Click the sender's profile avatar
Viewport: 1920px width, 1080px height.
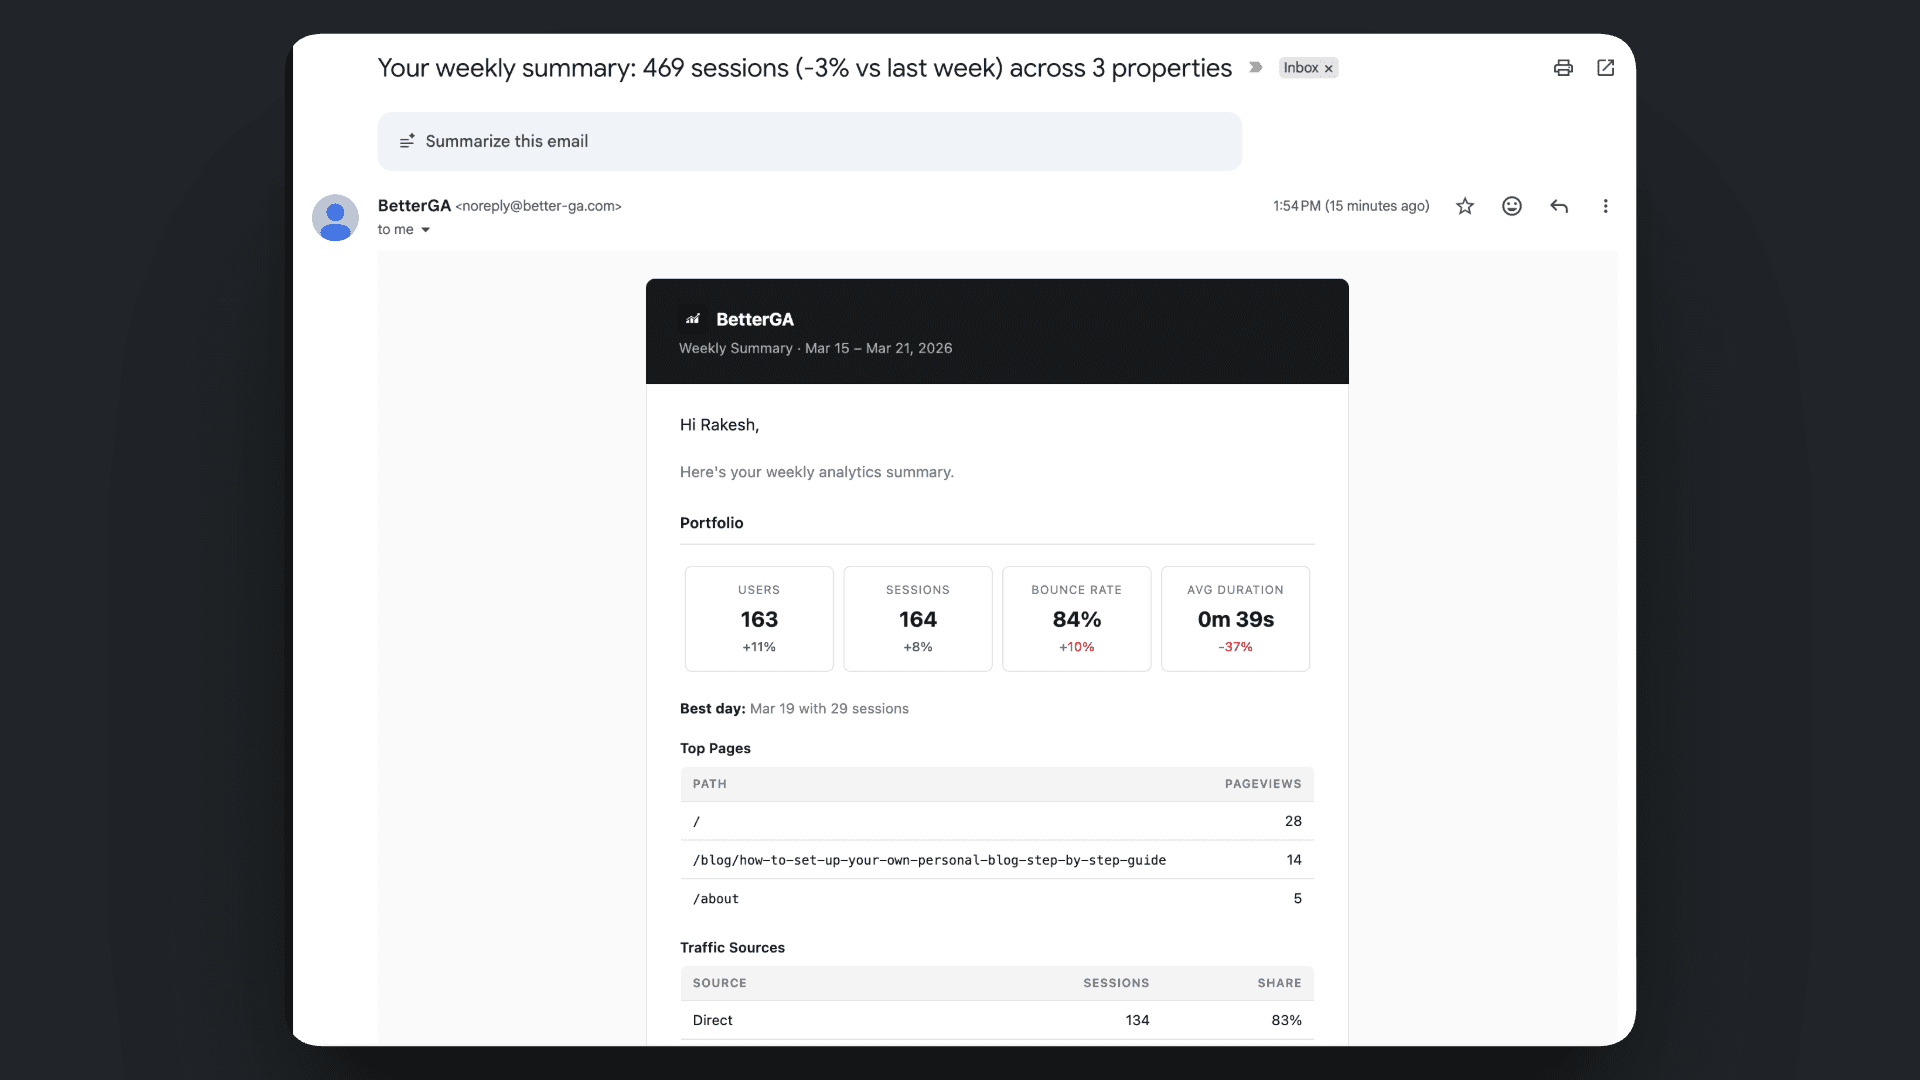[336, 217]
